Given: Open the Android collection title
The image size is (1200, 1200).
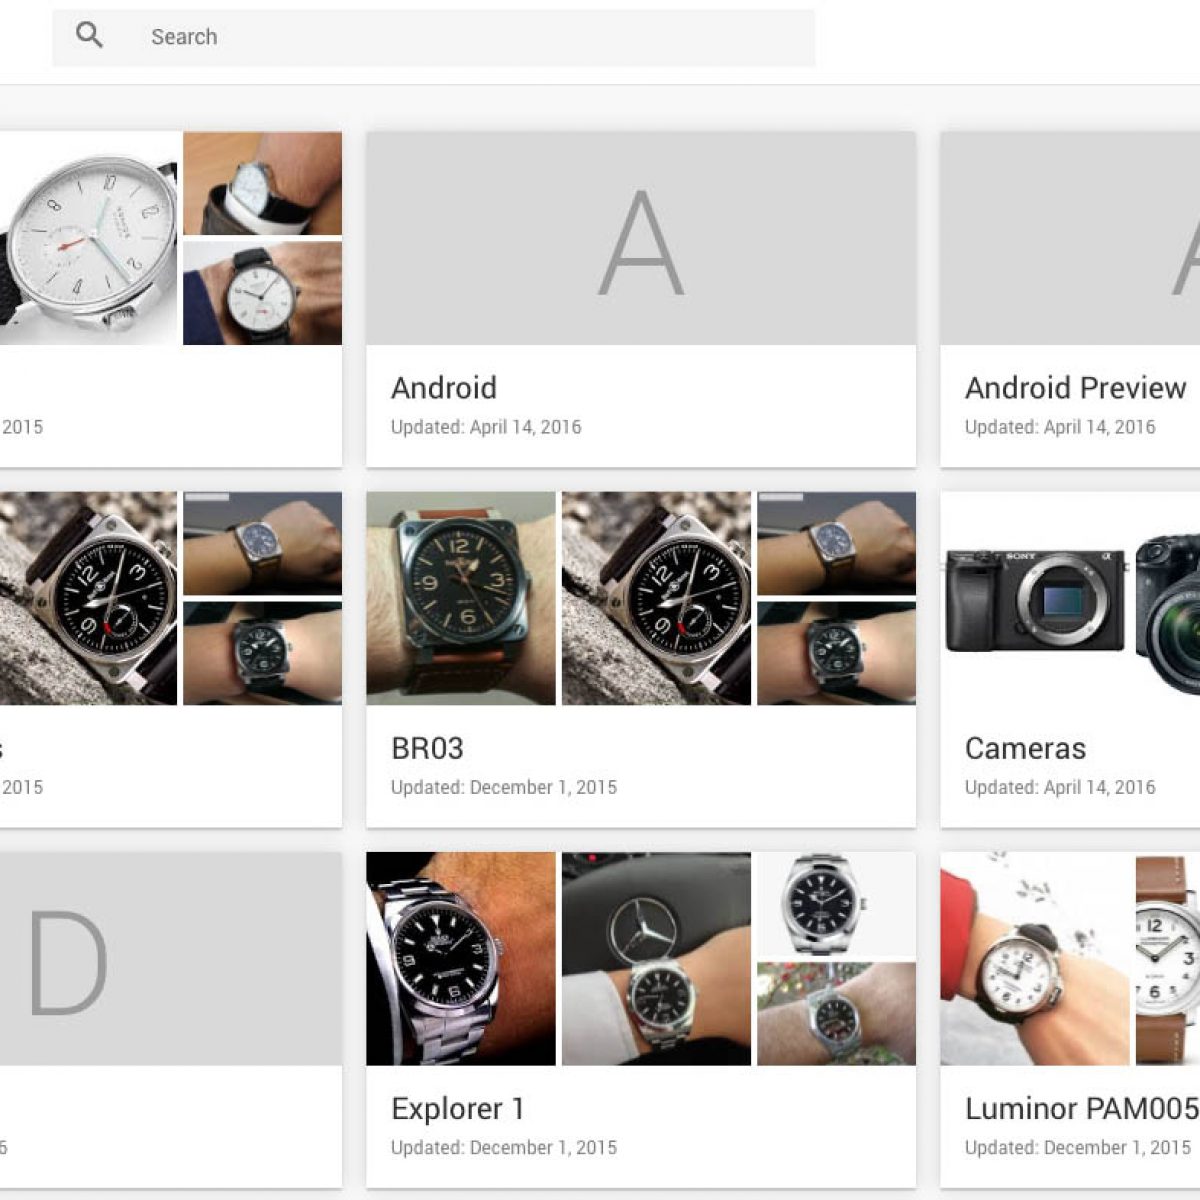Looking at the screenshot, I should [x=443, y=388].
